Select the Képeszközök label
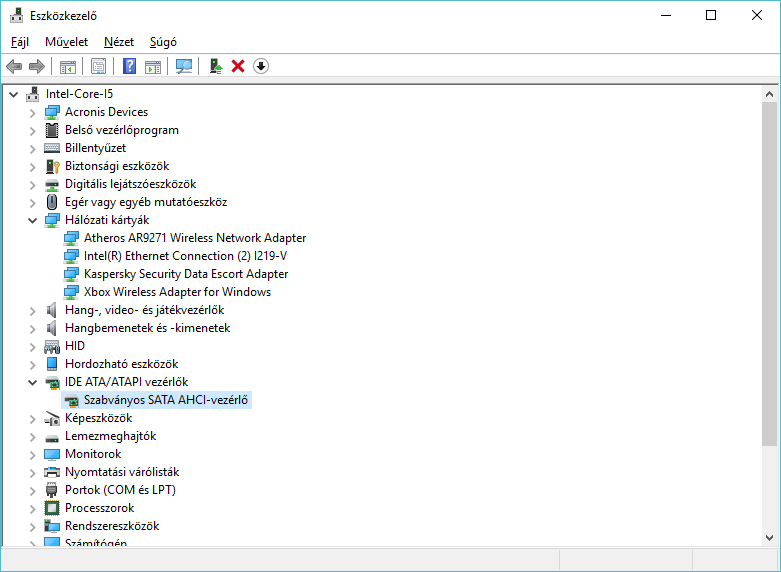 (99, 418)
